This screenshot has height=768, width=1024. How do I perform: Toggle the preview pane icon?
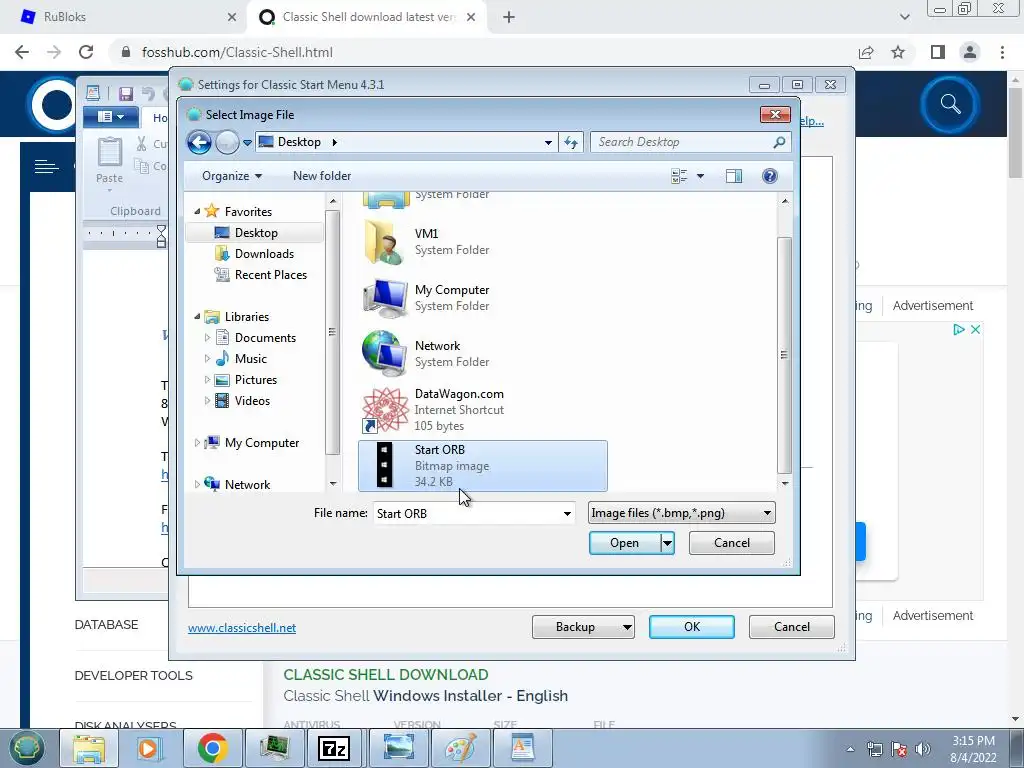(x=733, y=176)
